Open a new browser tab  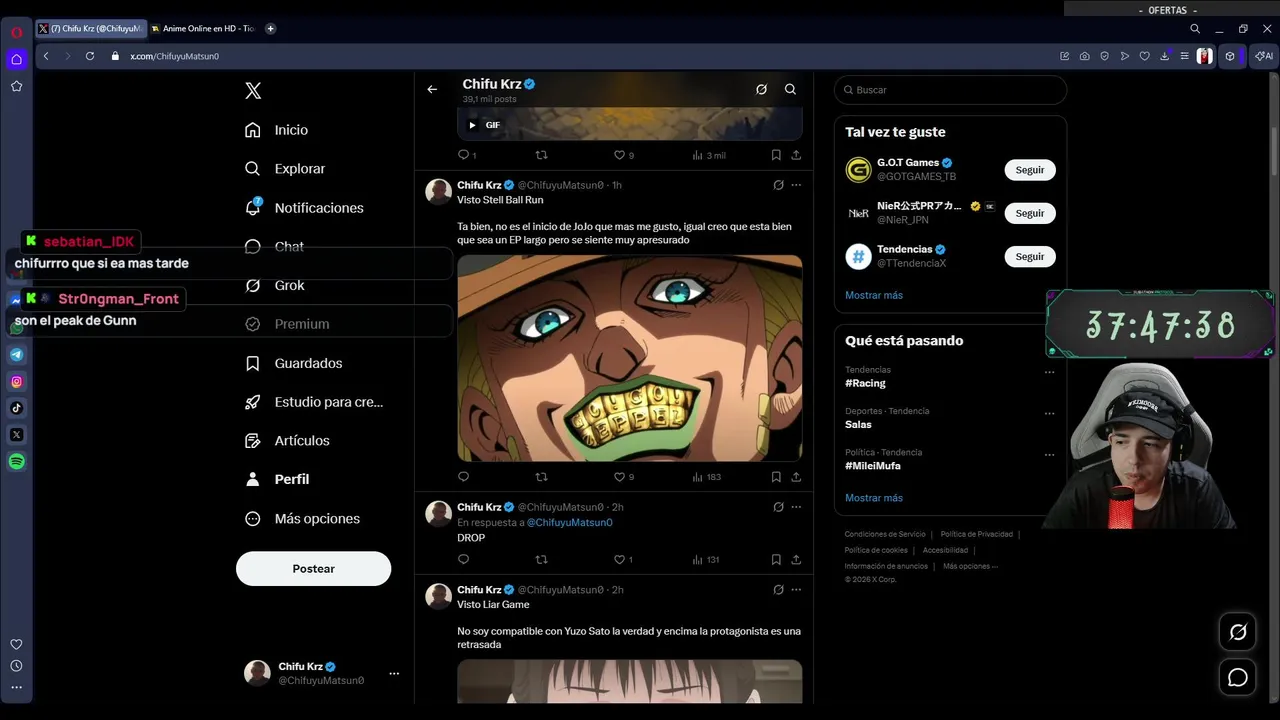click(270, 29)
